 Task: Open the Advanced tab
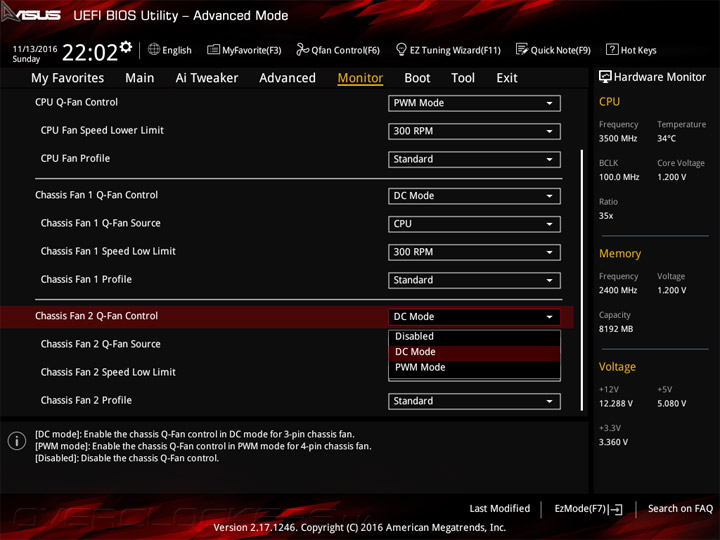[x=287, y=78]
